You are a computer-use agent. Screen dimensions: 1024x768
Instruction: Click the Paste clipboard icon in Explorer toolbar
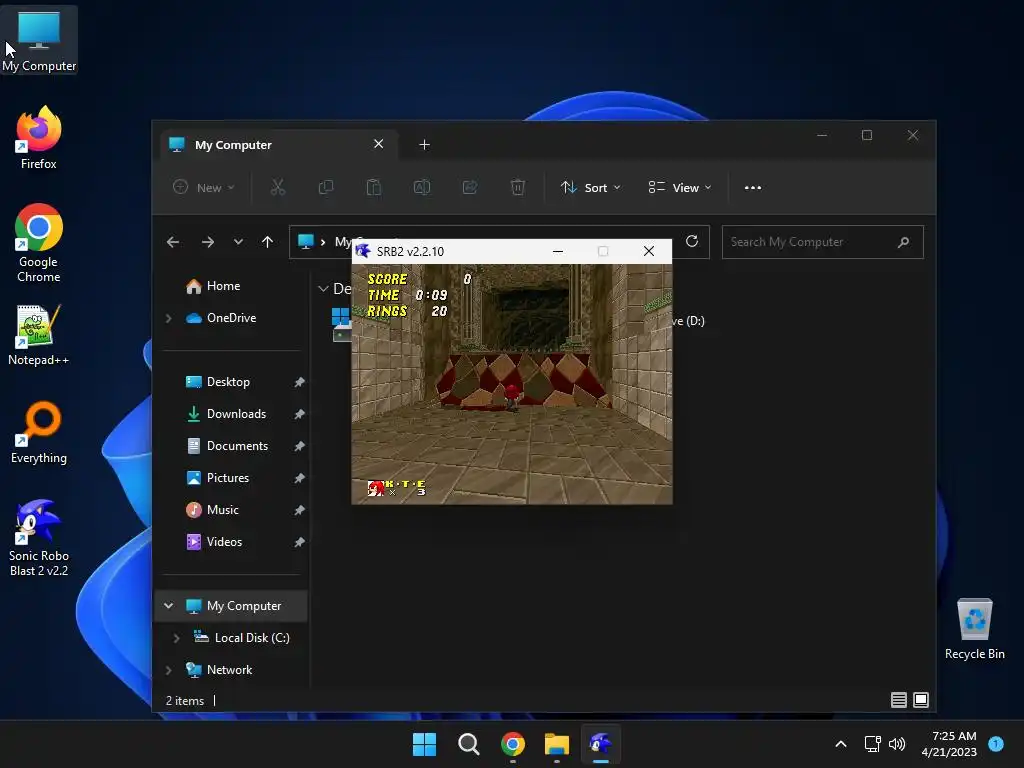pos(374,187)
